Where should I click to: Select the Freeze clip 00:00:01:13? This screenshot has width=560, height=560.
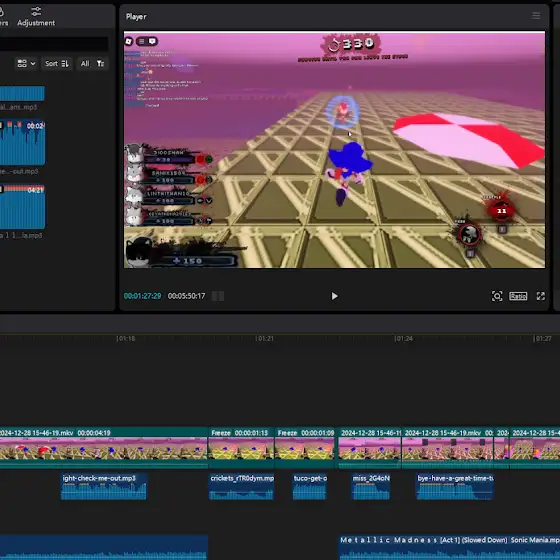pos(241,448)
